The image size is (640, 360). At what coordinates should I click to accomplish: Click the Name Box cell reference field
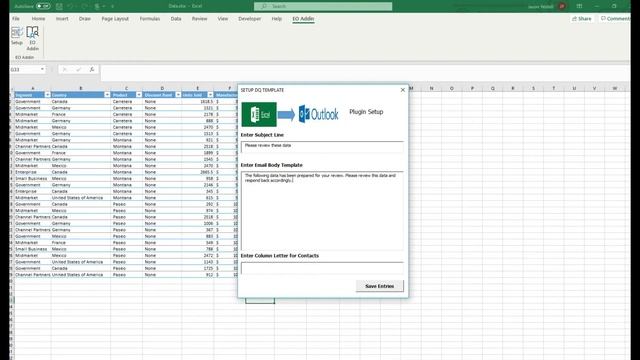(24, 69)
